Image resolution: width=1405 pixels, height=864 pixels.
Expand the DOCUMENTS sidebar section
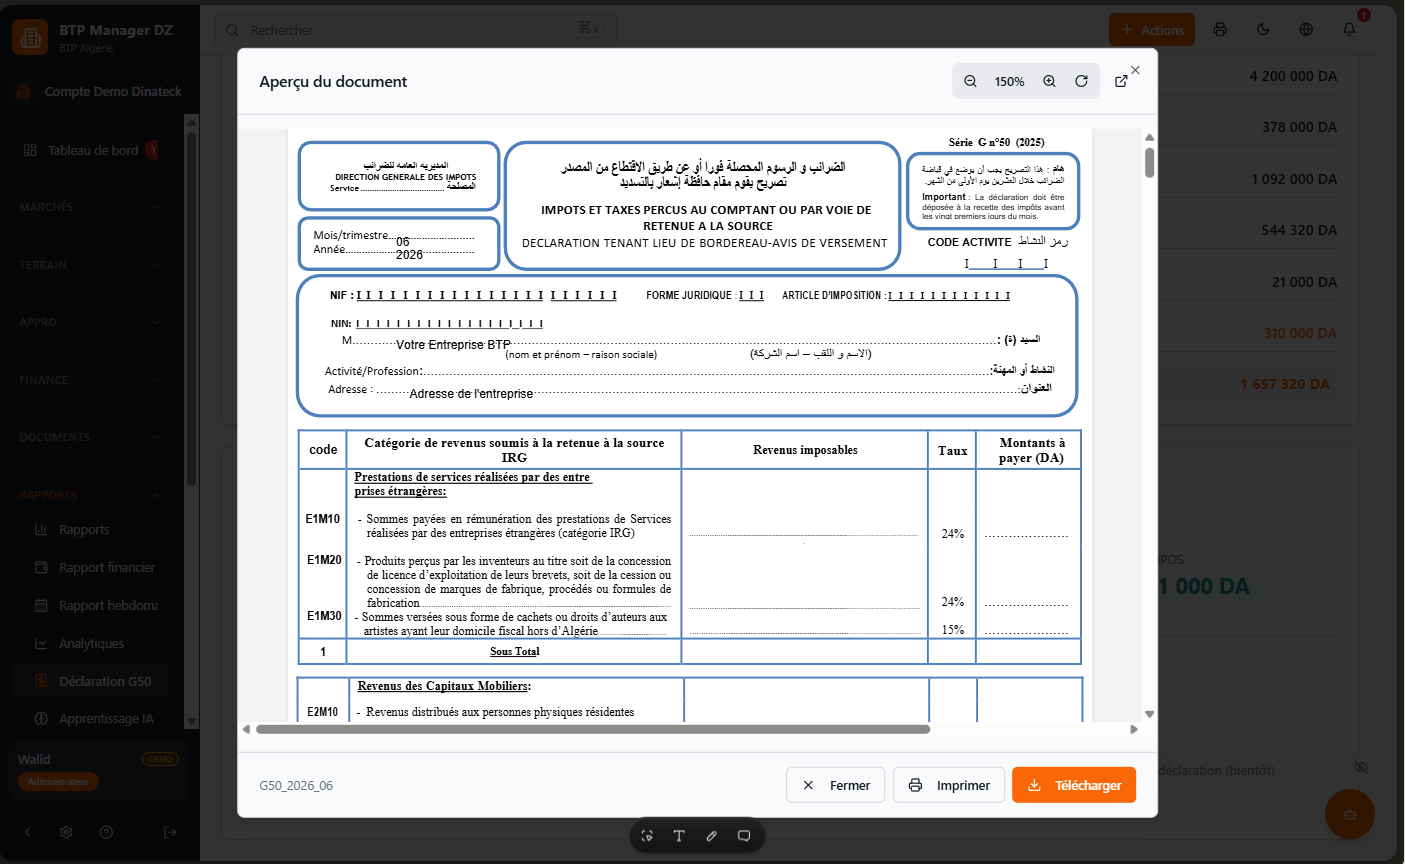(x=90, y=437)
